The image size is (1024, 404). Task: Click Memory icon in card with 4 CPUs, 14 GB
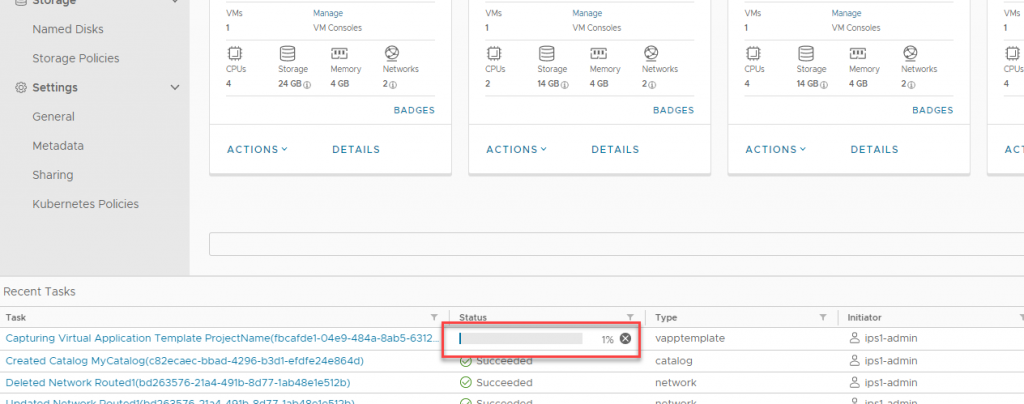click(x=857, y=53)
